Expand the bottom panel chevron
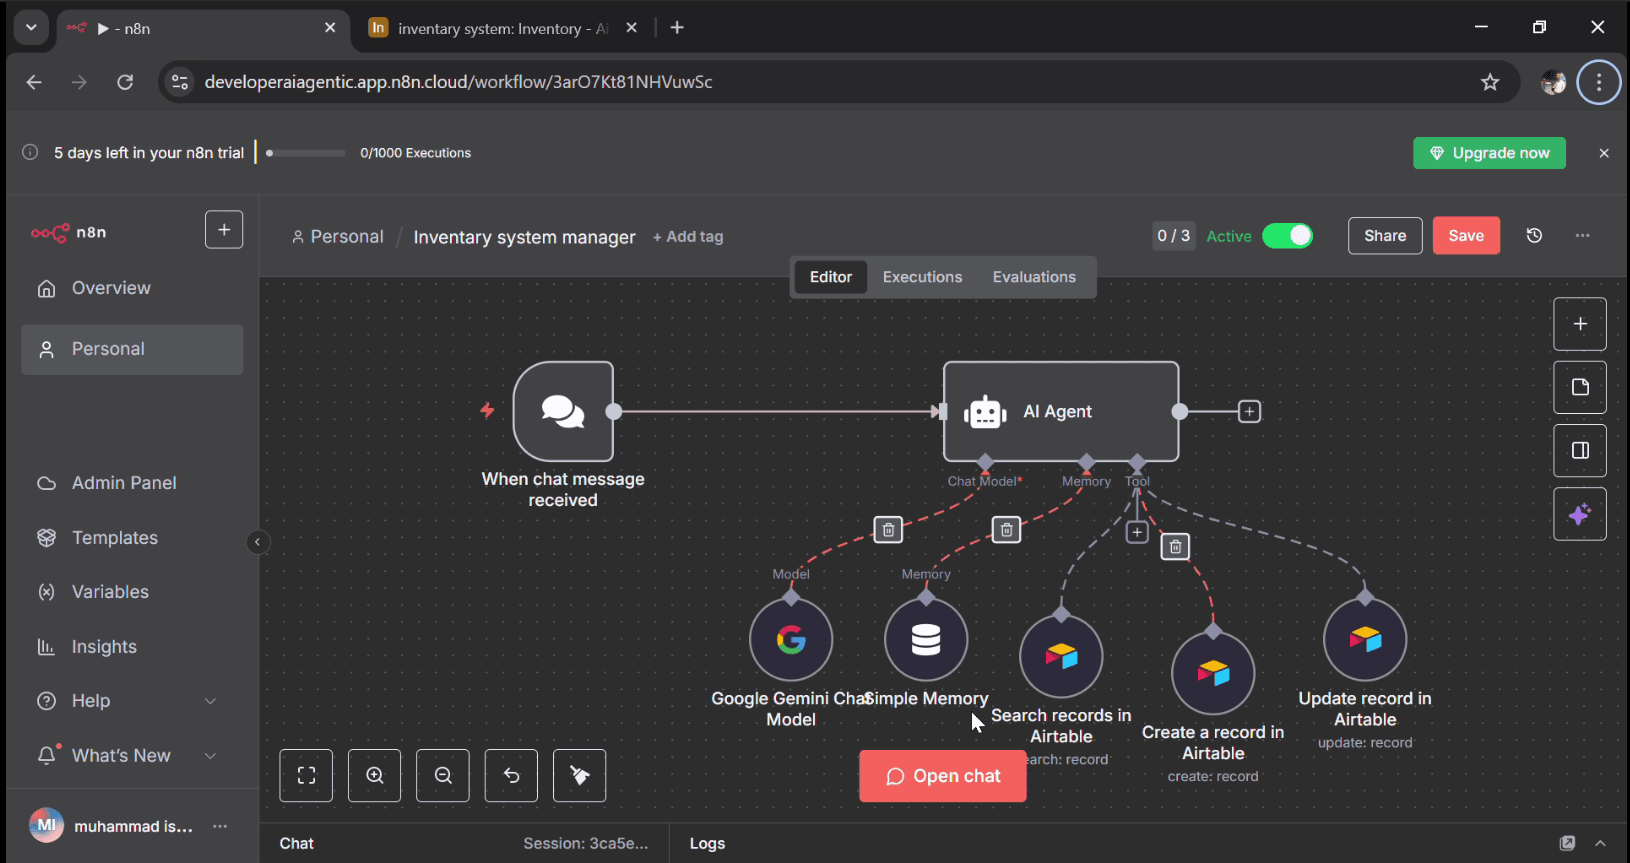Viewport: 1630px width, 863px height. (x=1600, y=843)
